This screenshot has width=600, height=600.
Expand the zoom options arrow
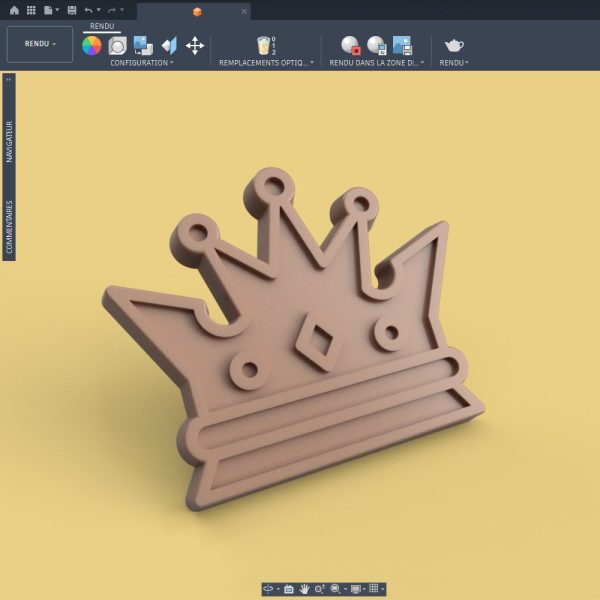point(346,589)
